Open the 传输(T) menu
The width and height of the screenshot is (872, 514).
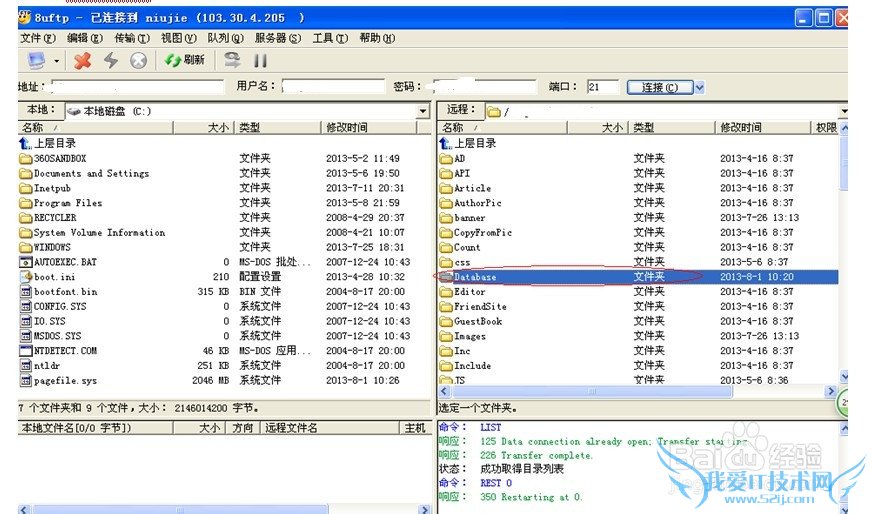click(x=132, y=38)
